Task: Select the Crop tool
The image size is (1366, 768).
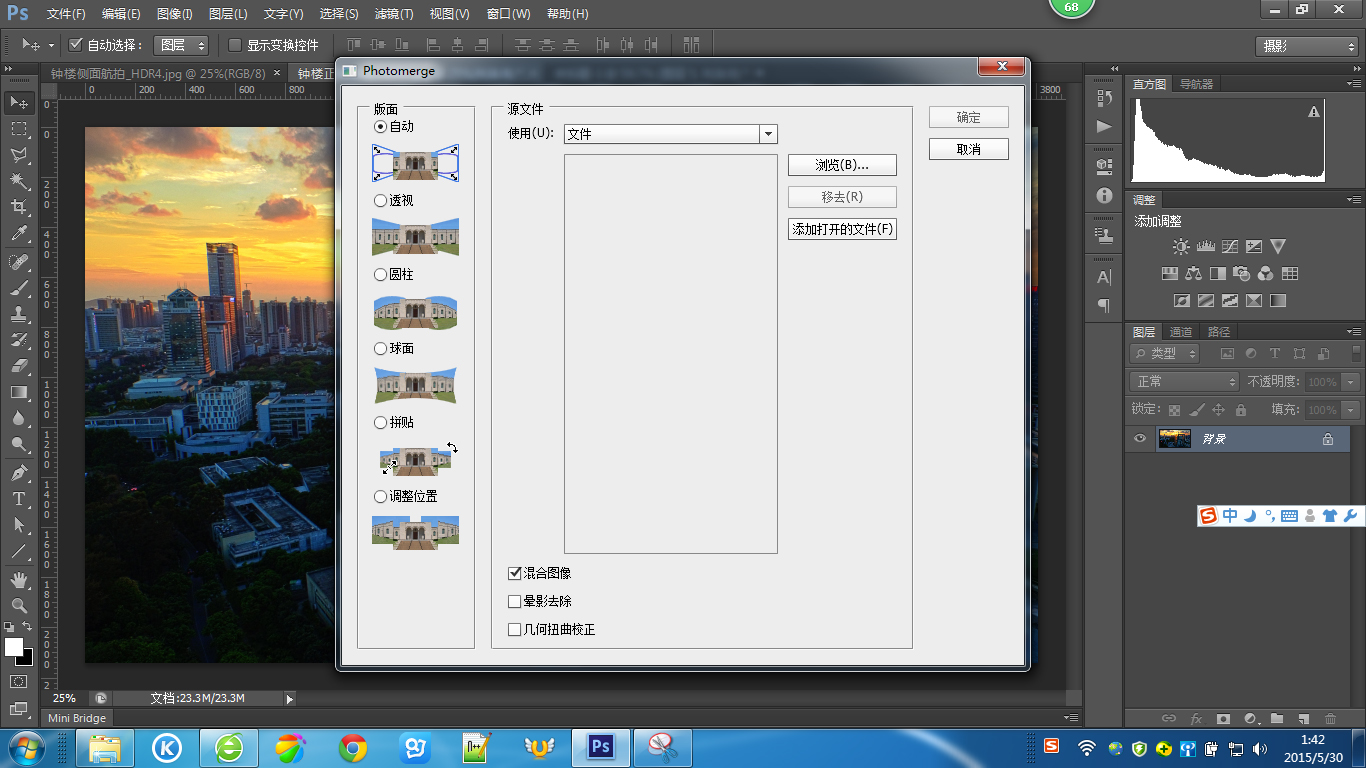Action: (19, 207)
